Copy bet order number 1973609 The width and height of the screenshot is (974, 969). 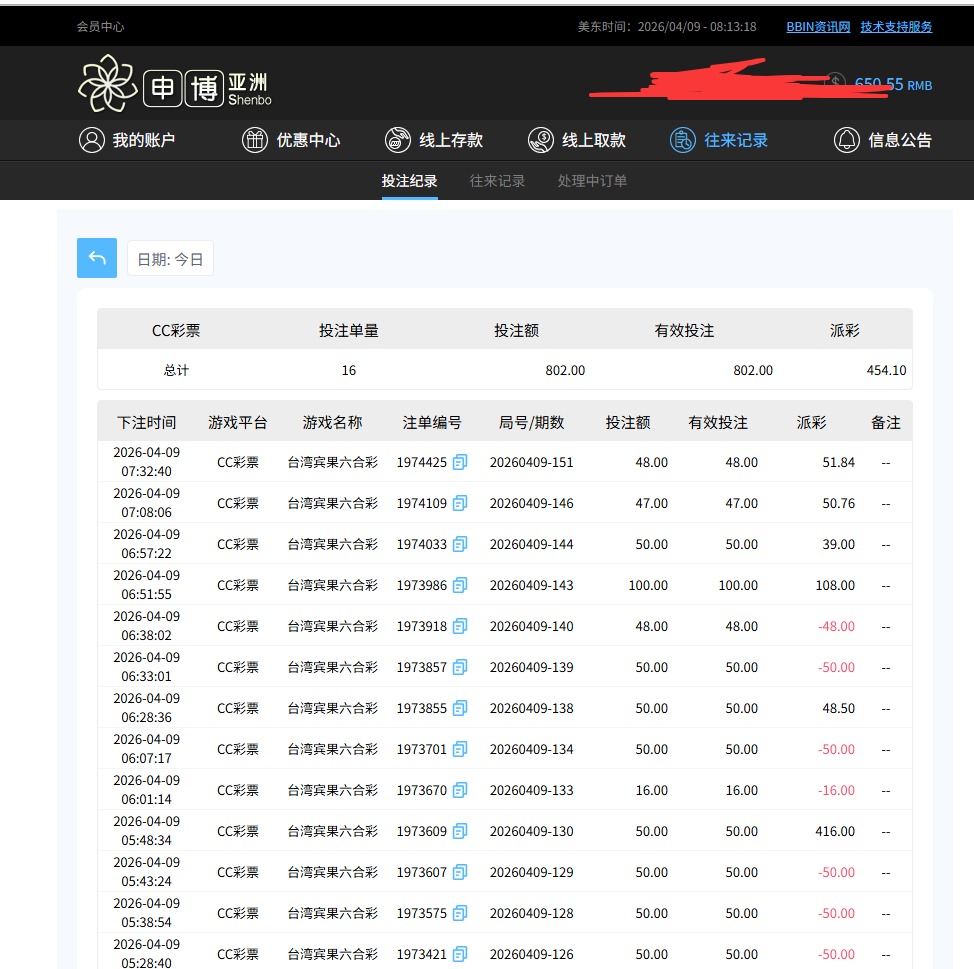coord(460,831)
